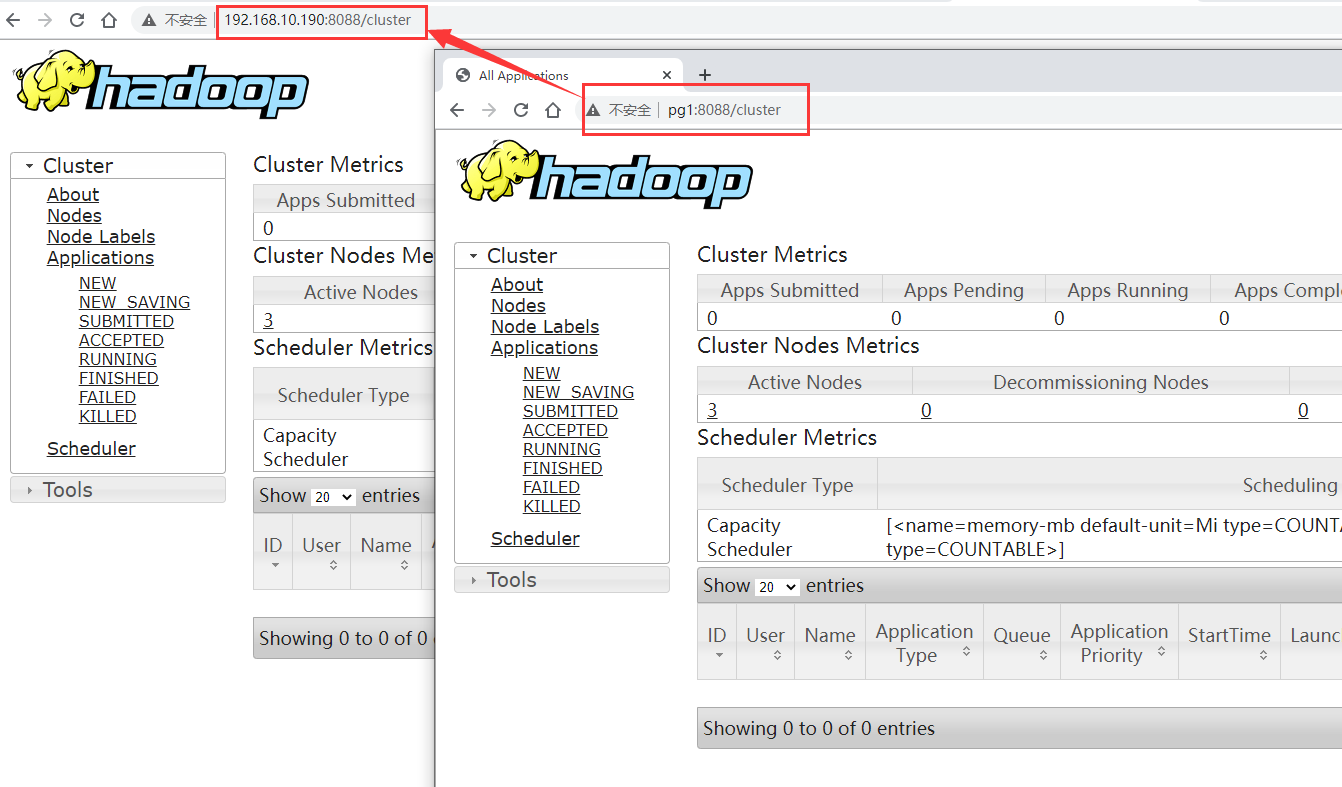Click the address bar showing 192.168.10.190:8088/cluster

point(317,20)
